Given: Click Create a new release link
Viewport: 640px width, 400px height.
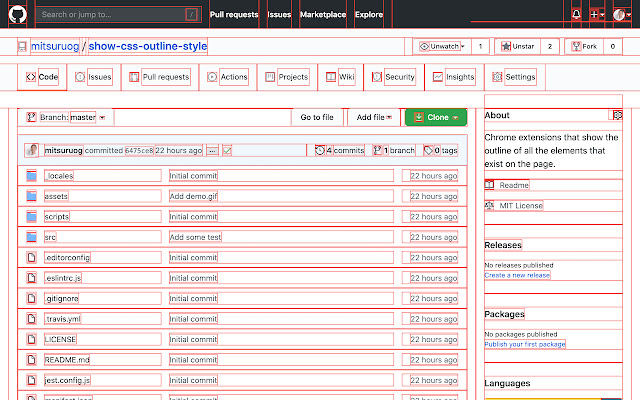Looking at the screenshot, I should (x=517, y=275).
